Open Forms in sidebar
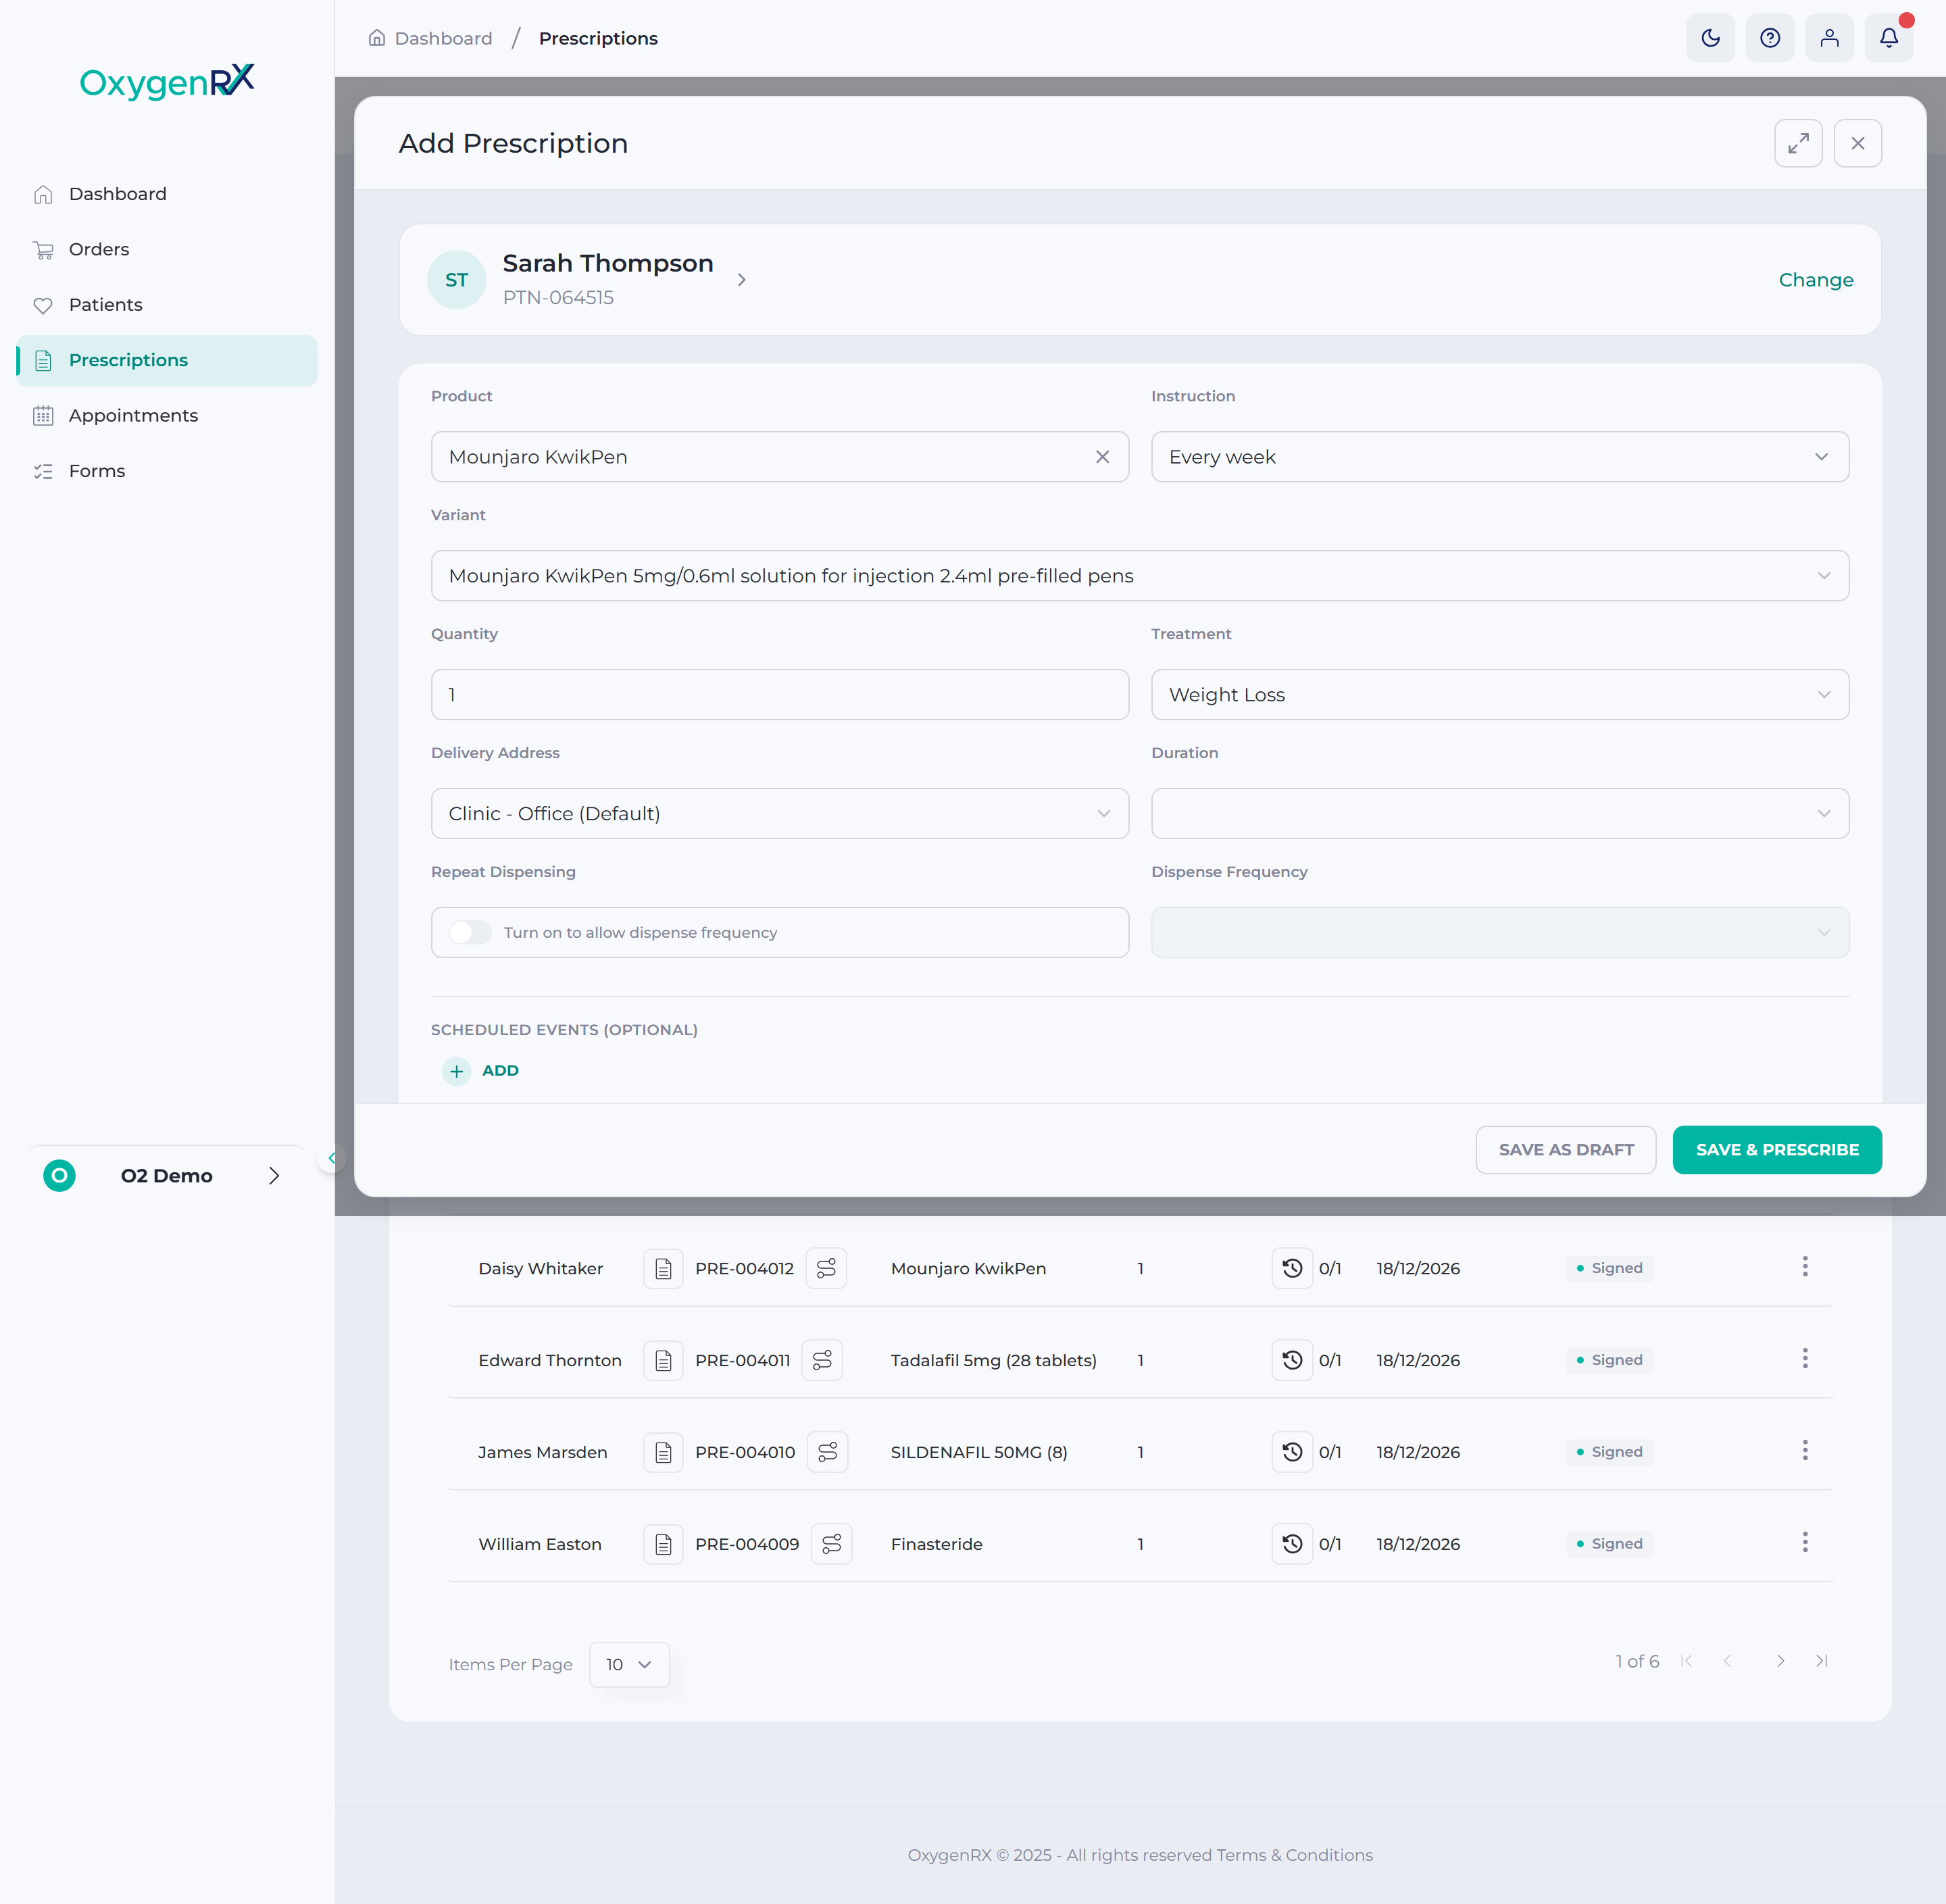This screenshot has height=1904, width=1946. pos(166,471)
